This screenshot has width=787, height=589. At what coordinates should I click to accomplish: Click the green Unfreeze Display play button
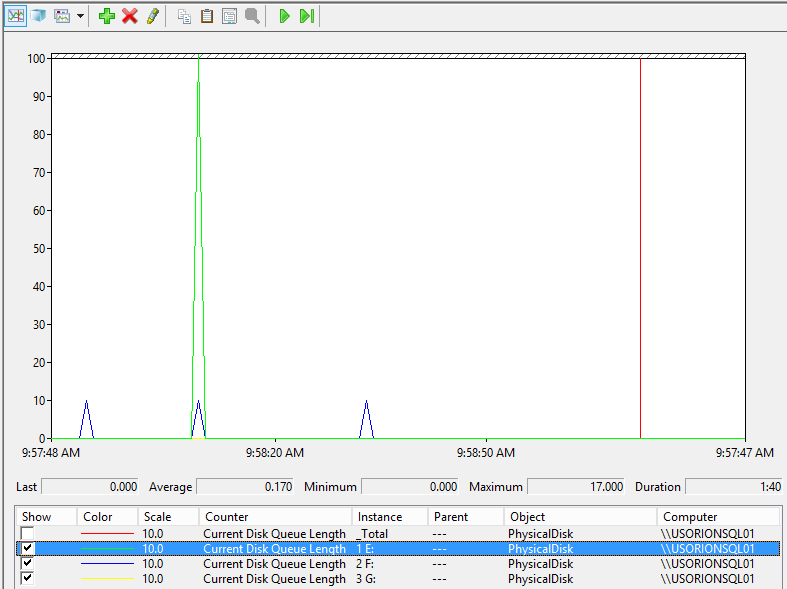point(284,16)
